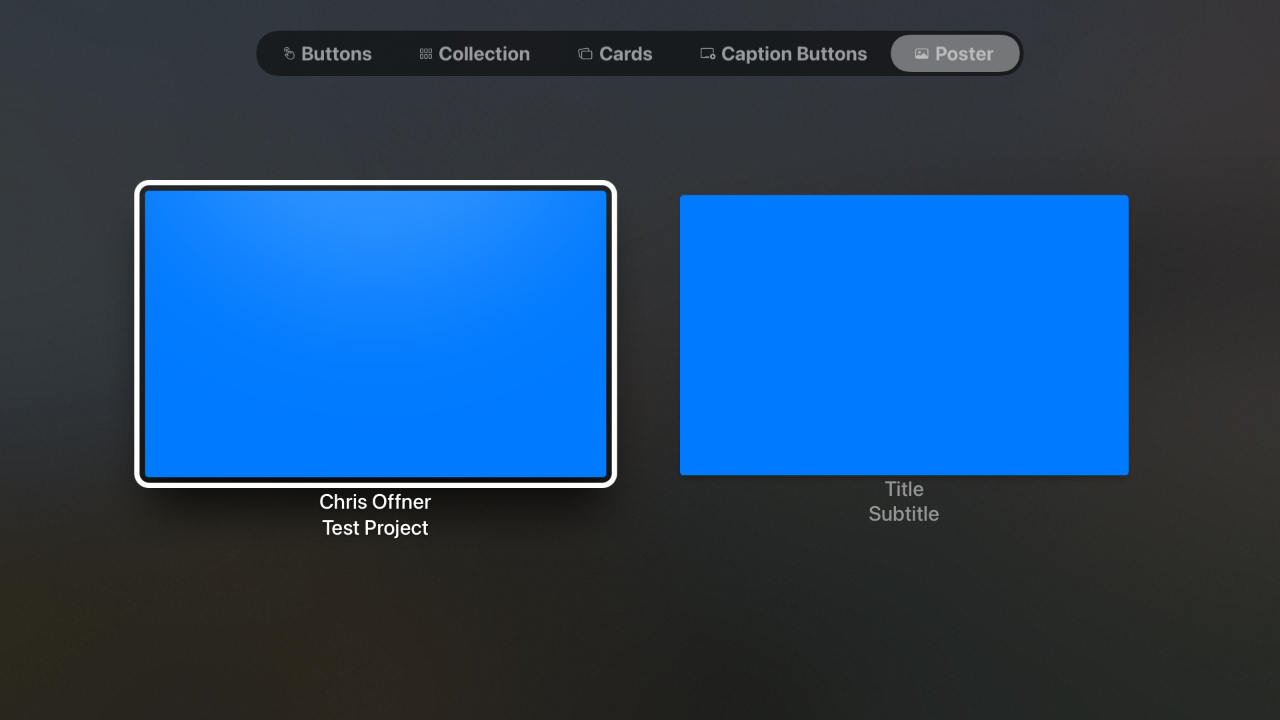Screen dimensions: 1280x720
Task: Click tab bar gap between Collection and Cards
Action: coord(554,54)
